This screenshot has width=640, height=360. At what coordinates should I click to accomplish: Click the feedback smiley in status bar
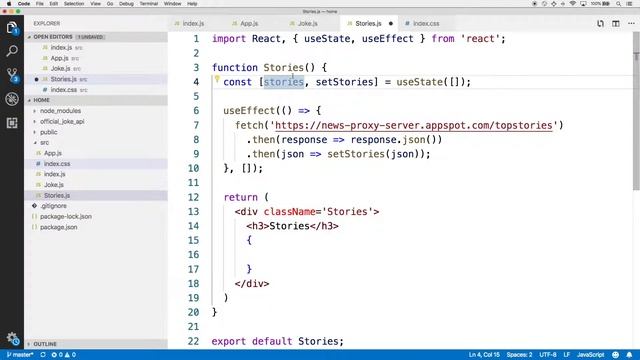coord(616,355)
